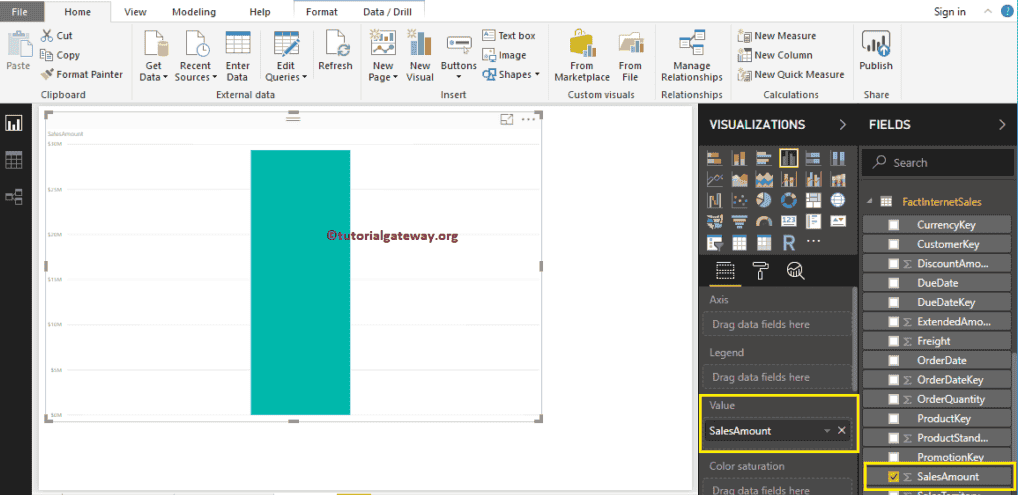Open Relationships (Model) view in sidebar
Screen dimensions: 1018x495
14,197
